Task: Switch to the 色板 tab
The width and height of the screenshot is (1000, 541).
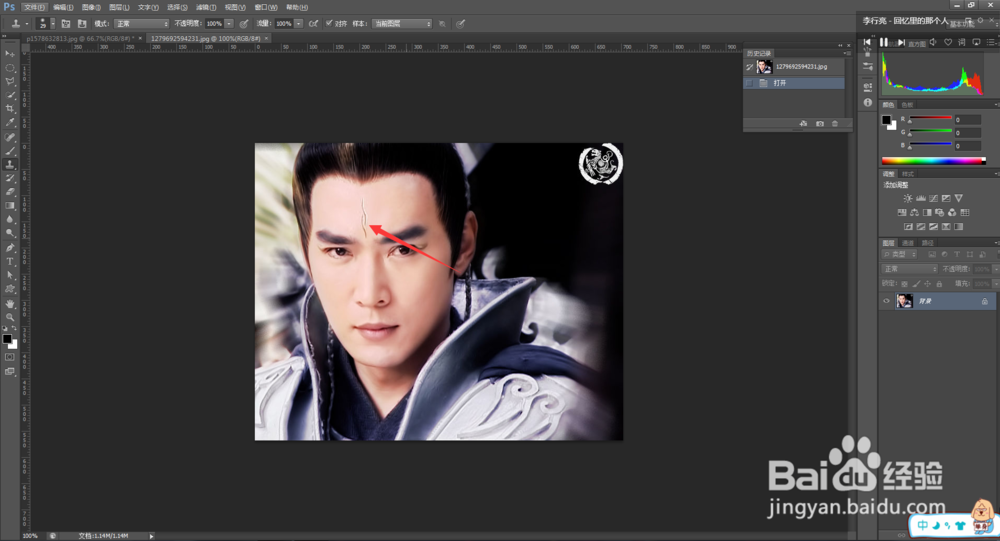Action: [907, 105]
